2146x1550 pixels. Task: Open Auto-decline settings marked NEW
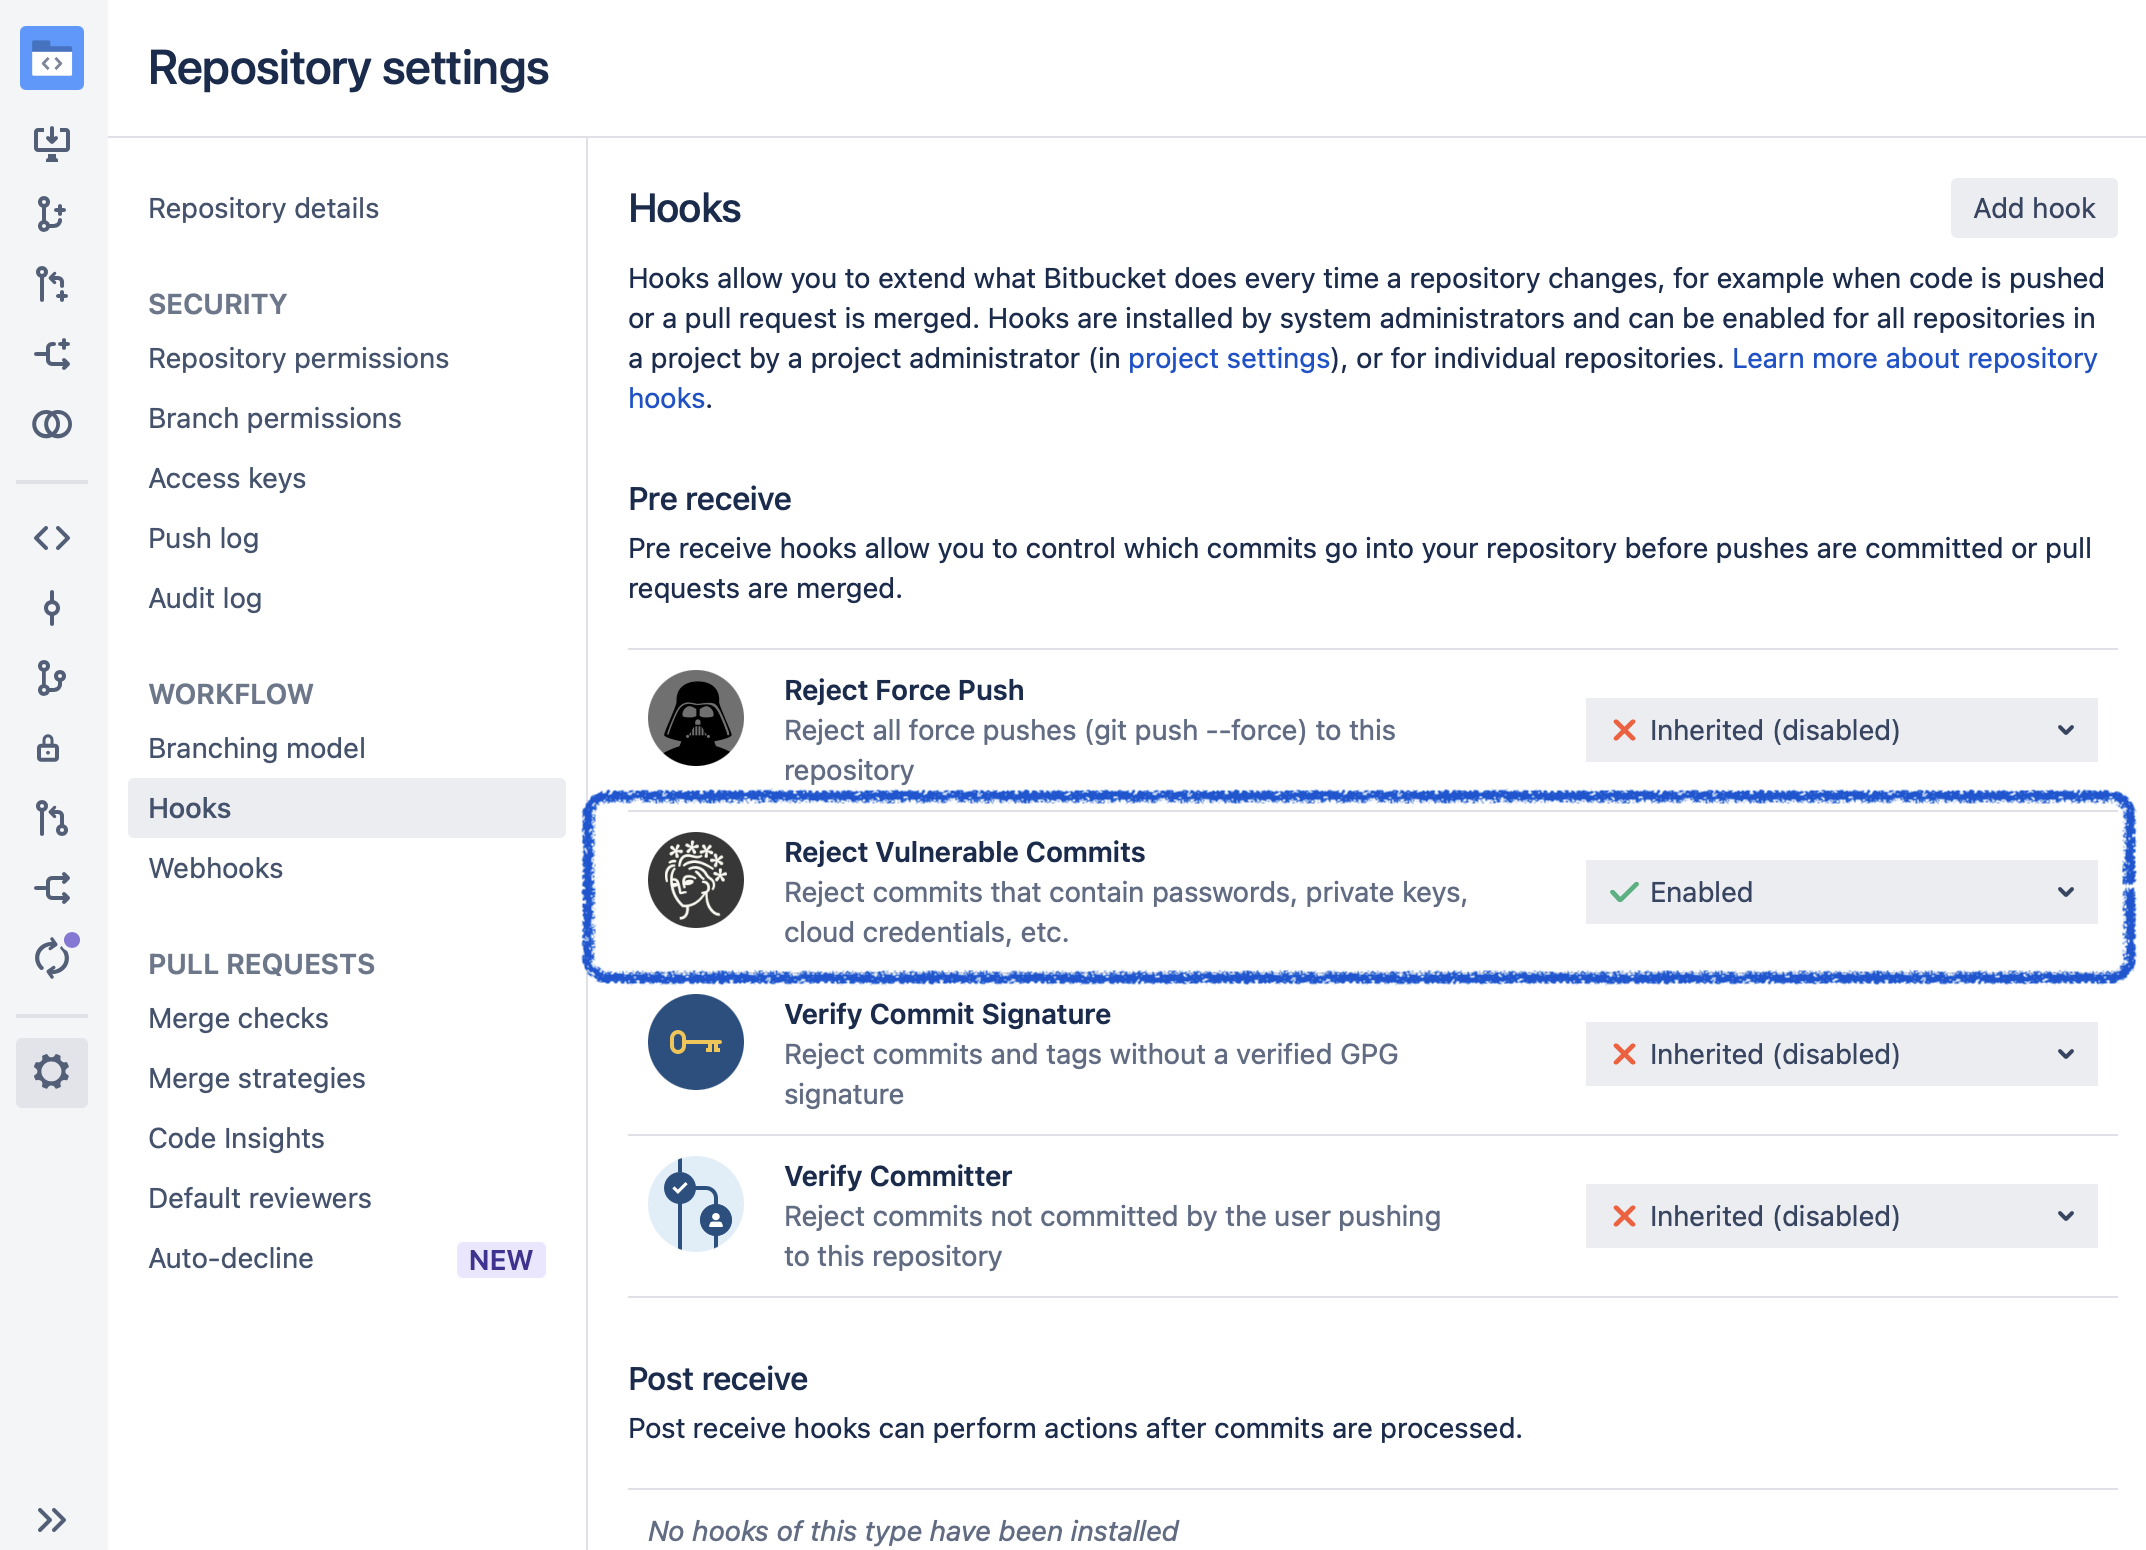tap(231, 1258)
